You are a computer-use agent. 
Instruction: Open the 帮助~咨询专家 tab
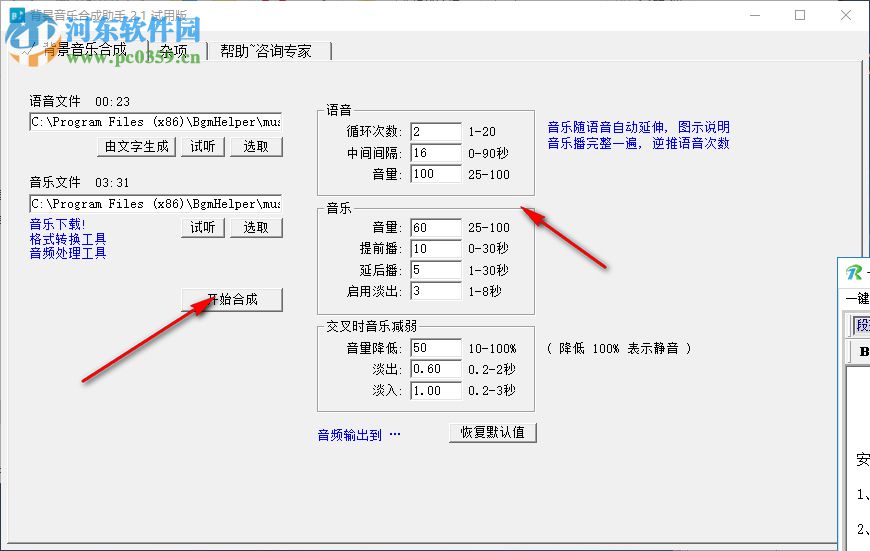tap(266, 51)
